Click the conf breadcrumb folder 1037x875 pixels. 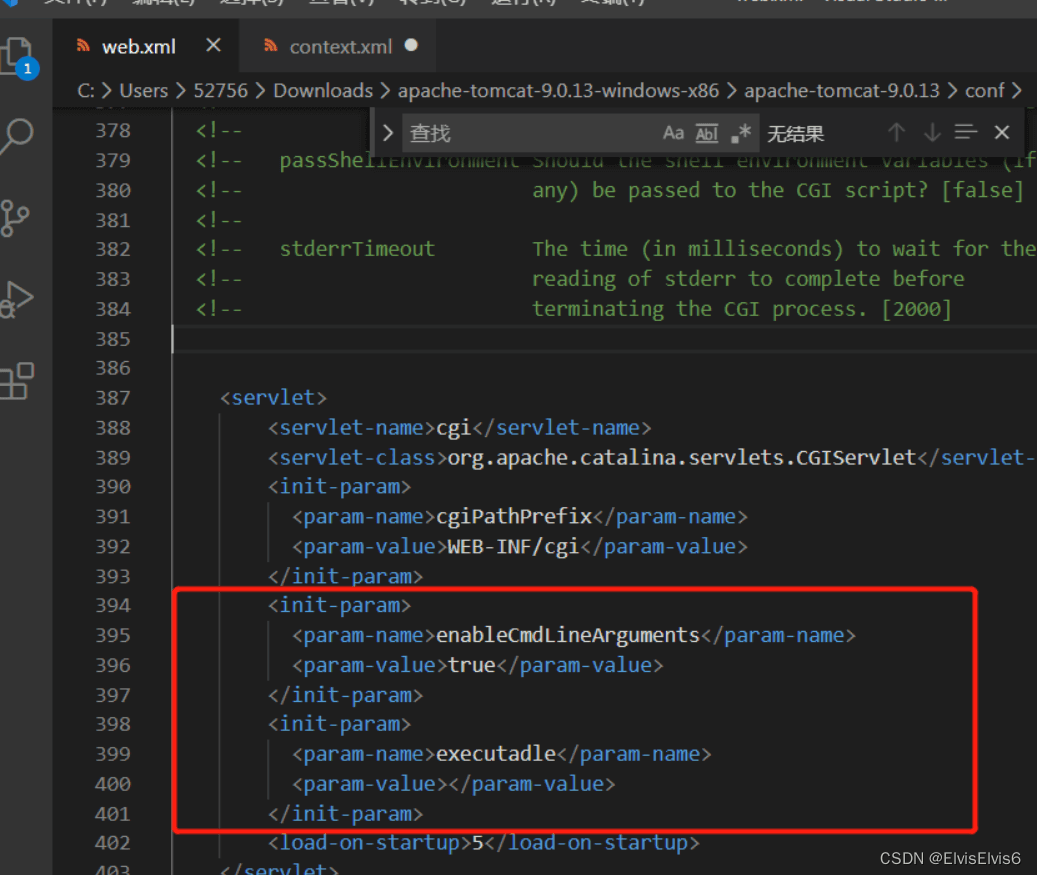pos(984,90)
